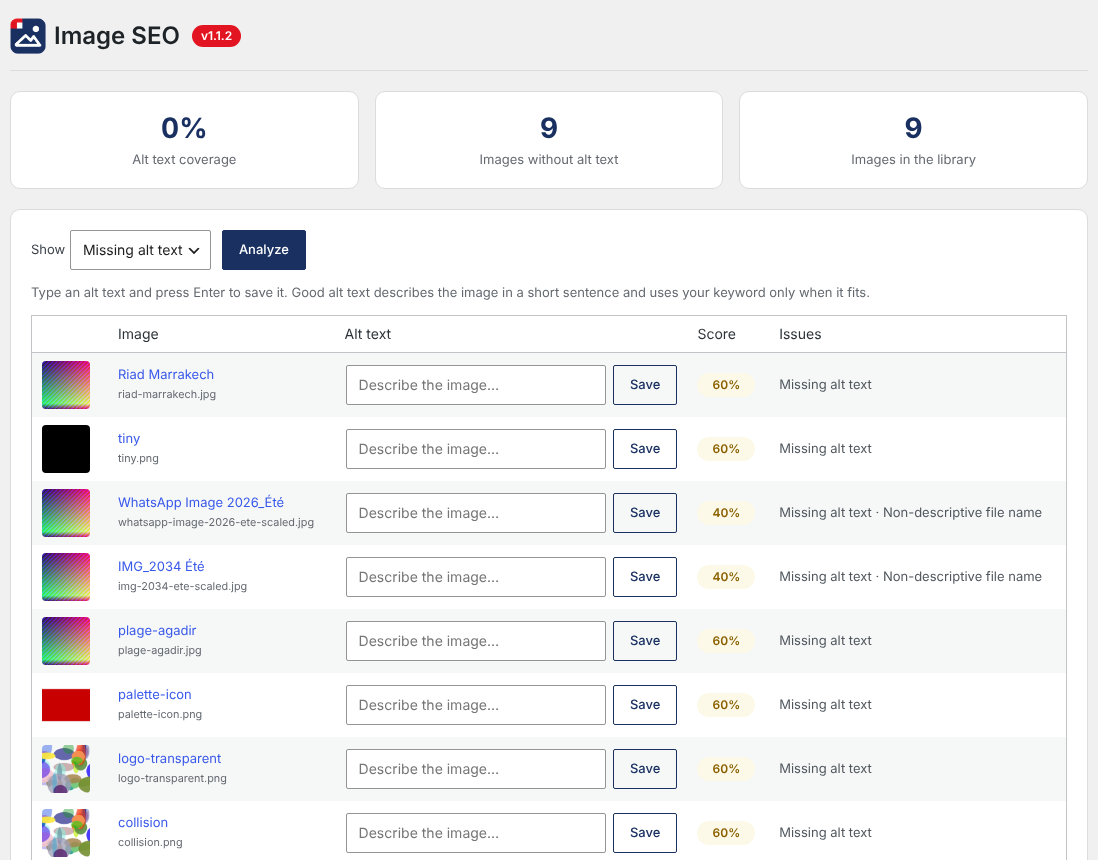Click the WhatsApp Image thumbnail
1098x860 pixels.
click(x=66, y=513)
